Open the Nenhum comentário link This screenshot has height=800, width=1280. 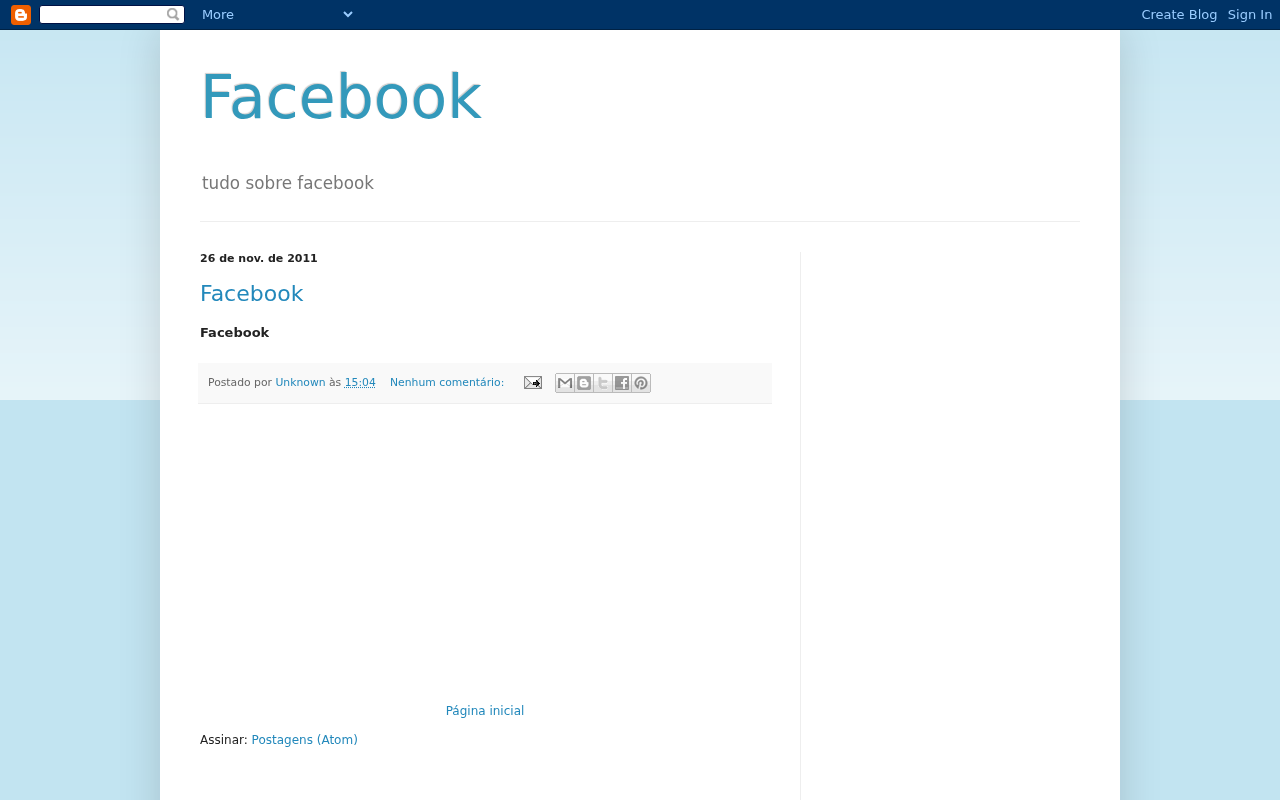coord(447,383)
